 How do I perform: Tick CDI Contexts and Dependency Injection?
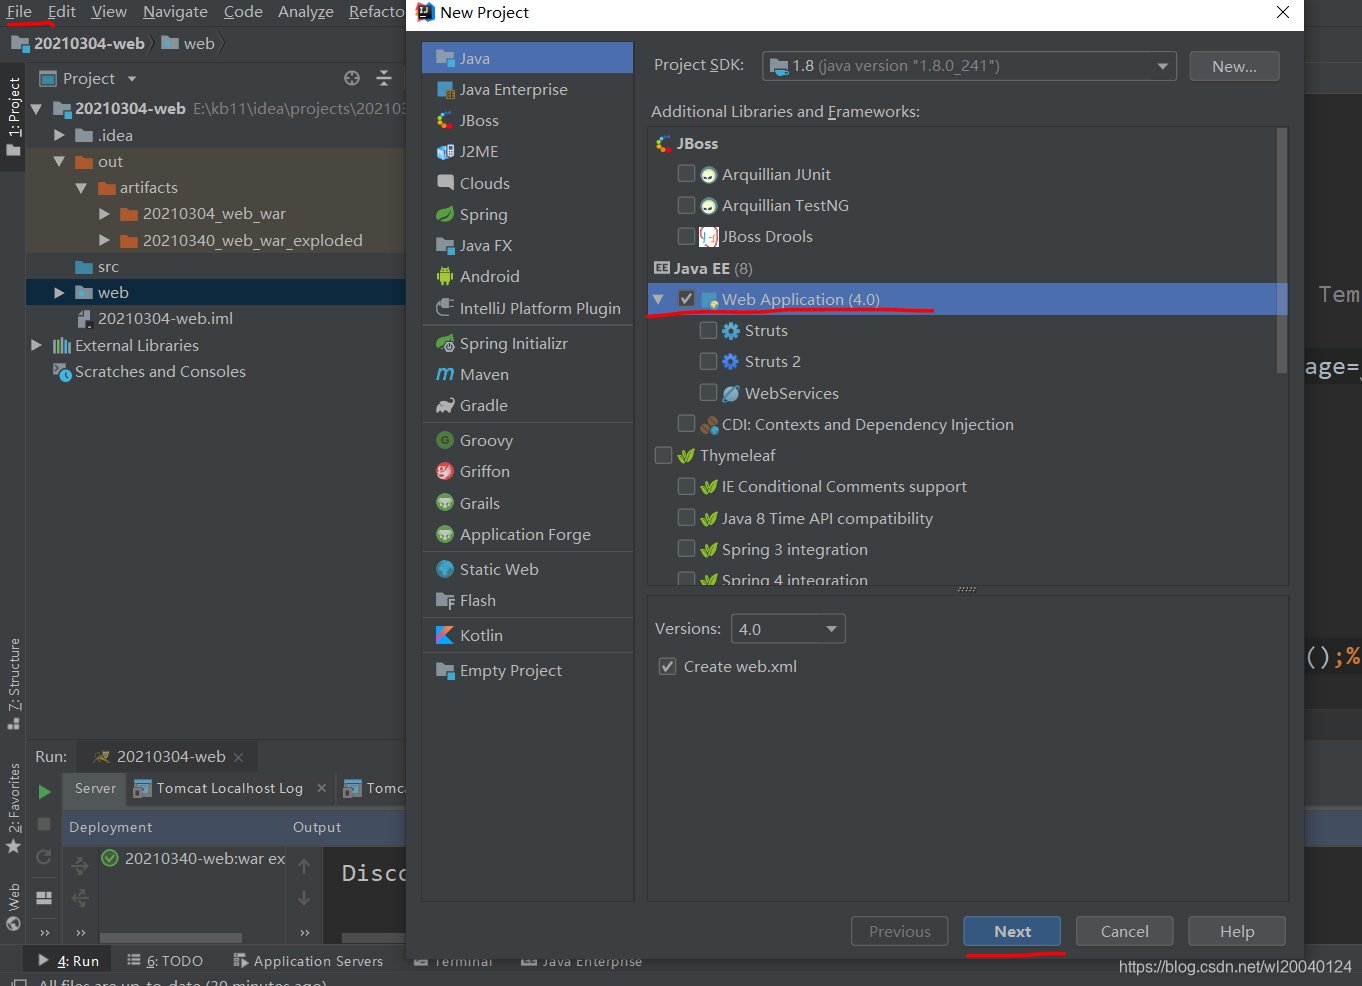(x=686, y=423)
